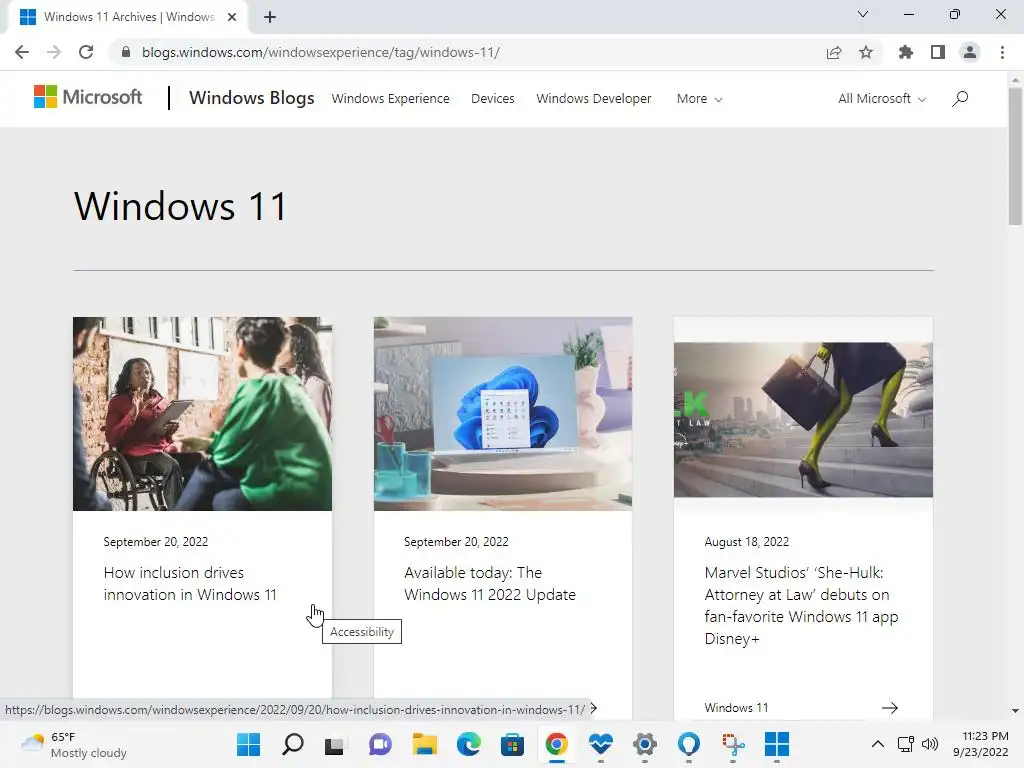The height and width of the screenshot is (768, 1024).
Task: Open the volume speaker icon
Action: (x=930, y=744)
